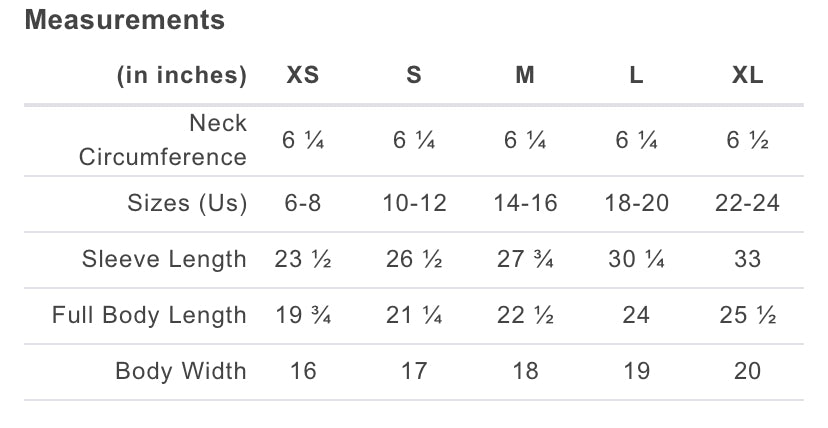The height and width of the screenshot is (428, 828).
Task: Click the Body Width row label
Action: point(181,371)
